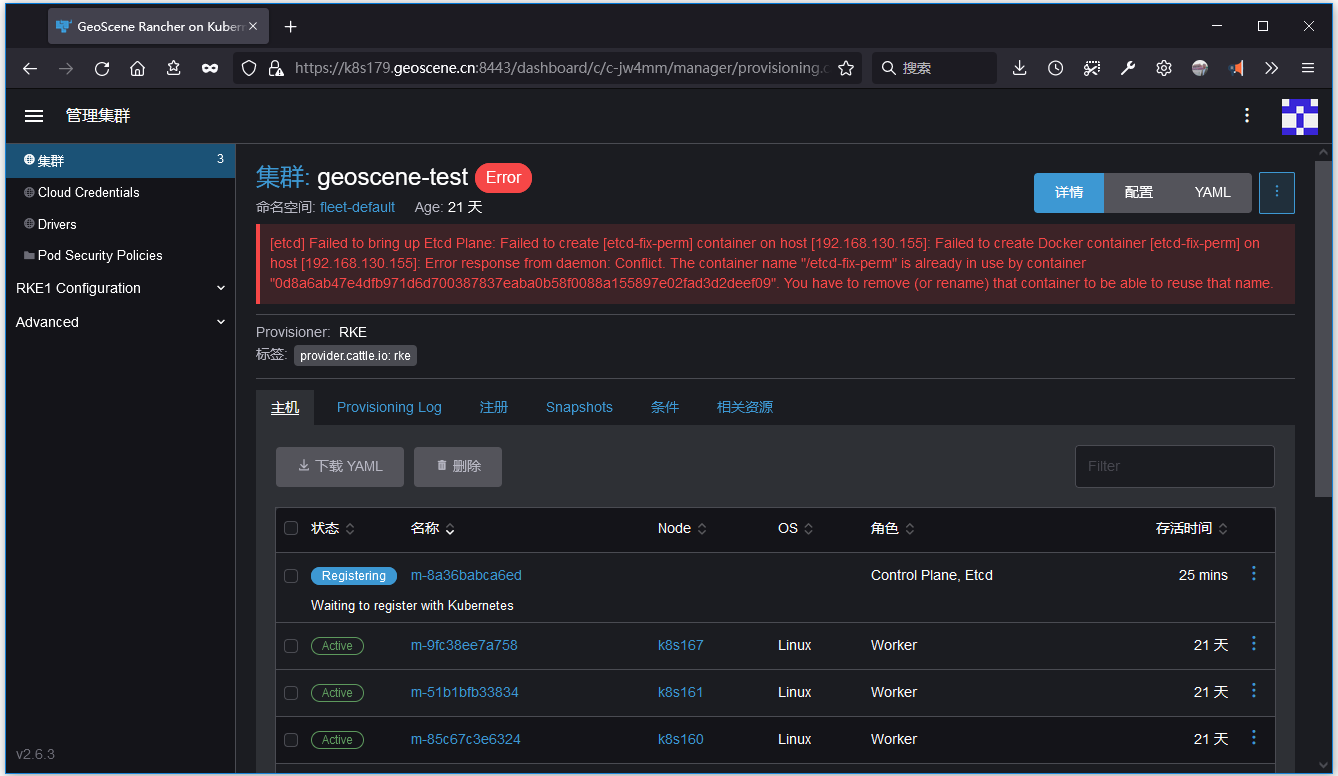Focus the browser 搜索 search box

coord(934,68)
